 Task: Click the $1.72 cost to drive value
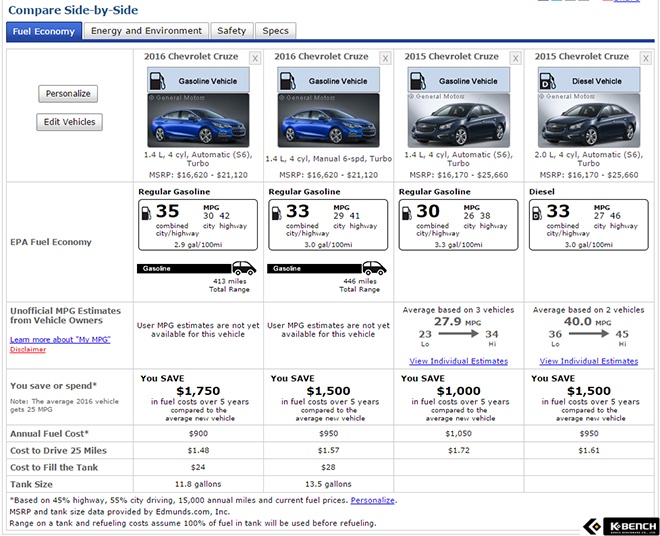pos(458,451)
